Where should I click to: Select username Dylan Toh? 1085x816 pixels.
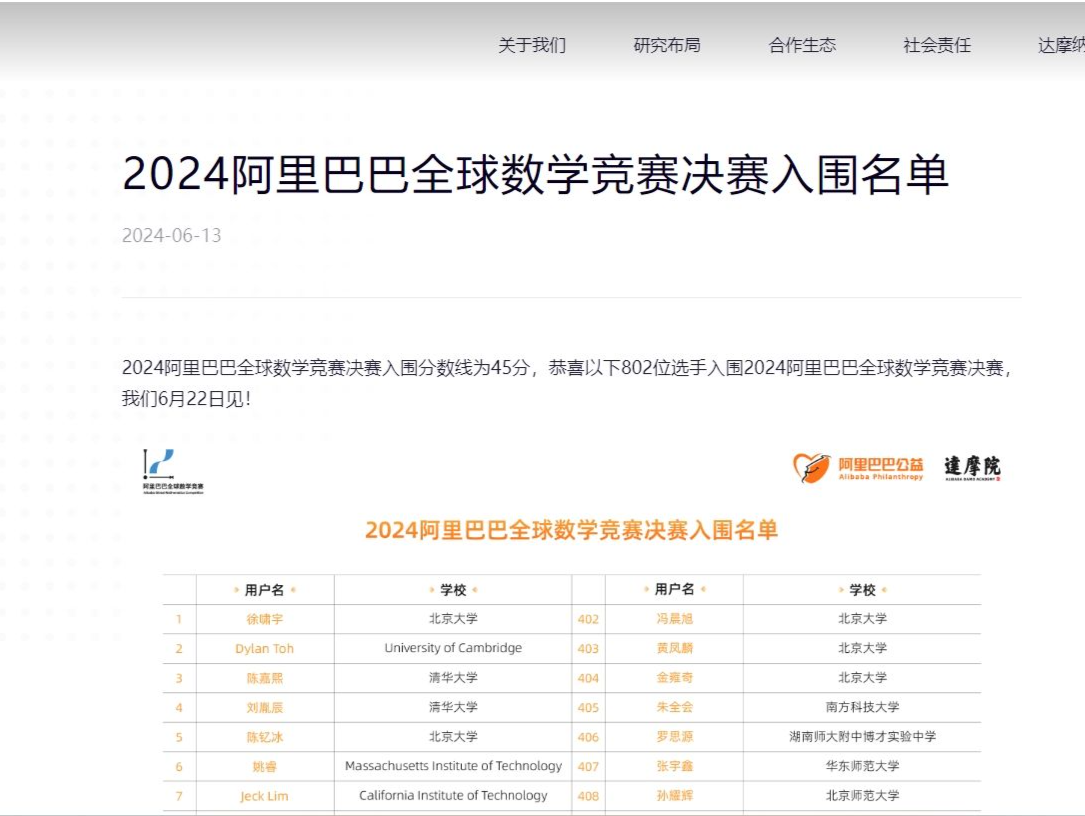click(264, 649)
